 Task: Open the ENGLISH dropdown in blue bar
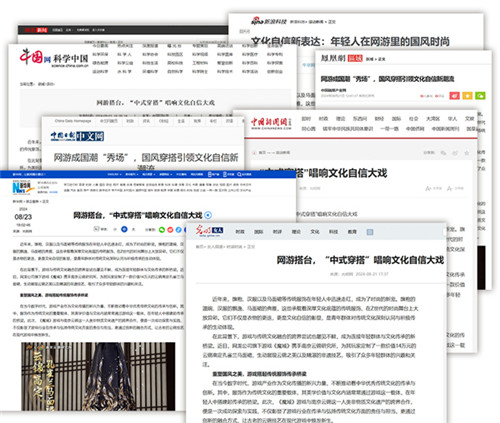tap(114, 174)
